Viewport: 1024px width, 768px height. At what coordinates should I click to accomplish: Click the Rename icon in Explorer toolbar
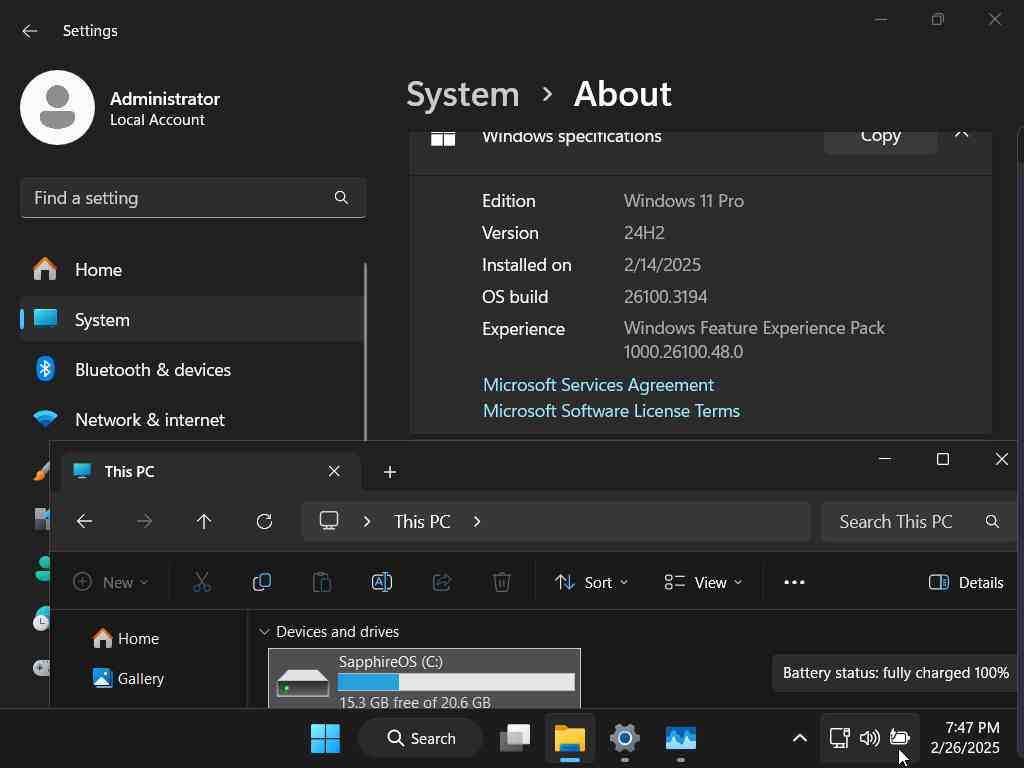(381, 582)
